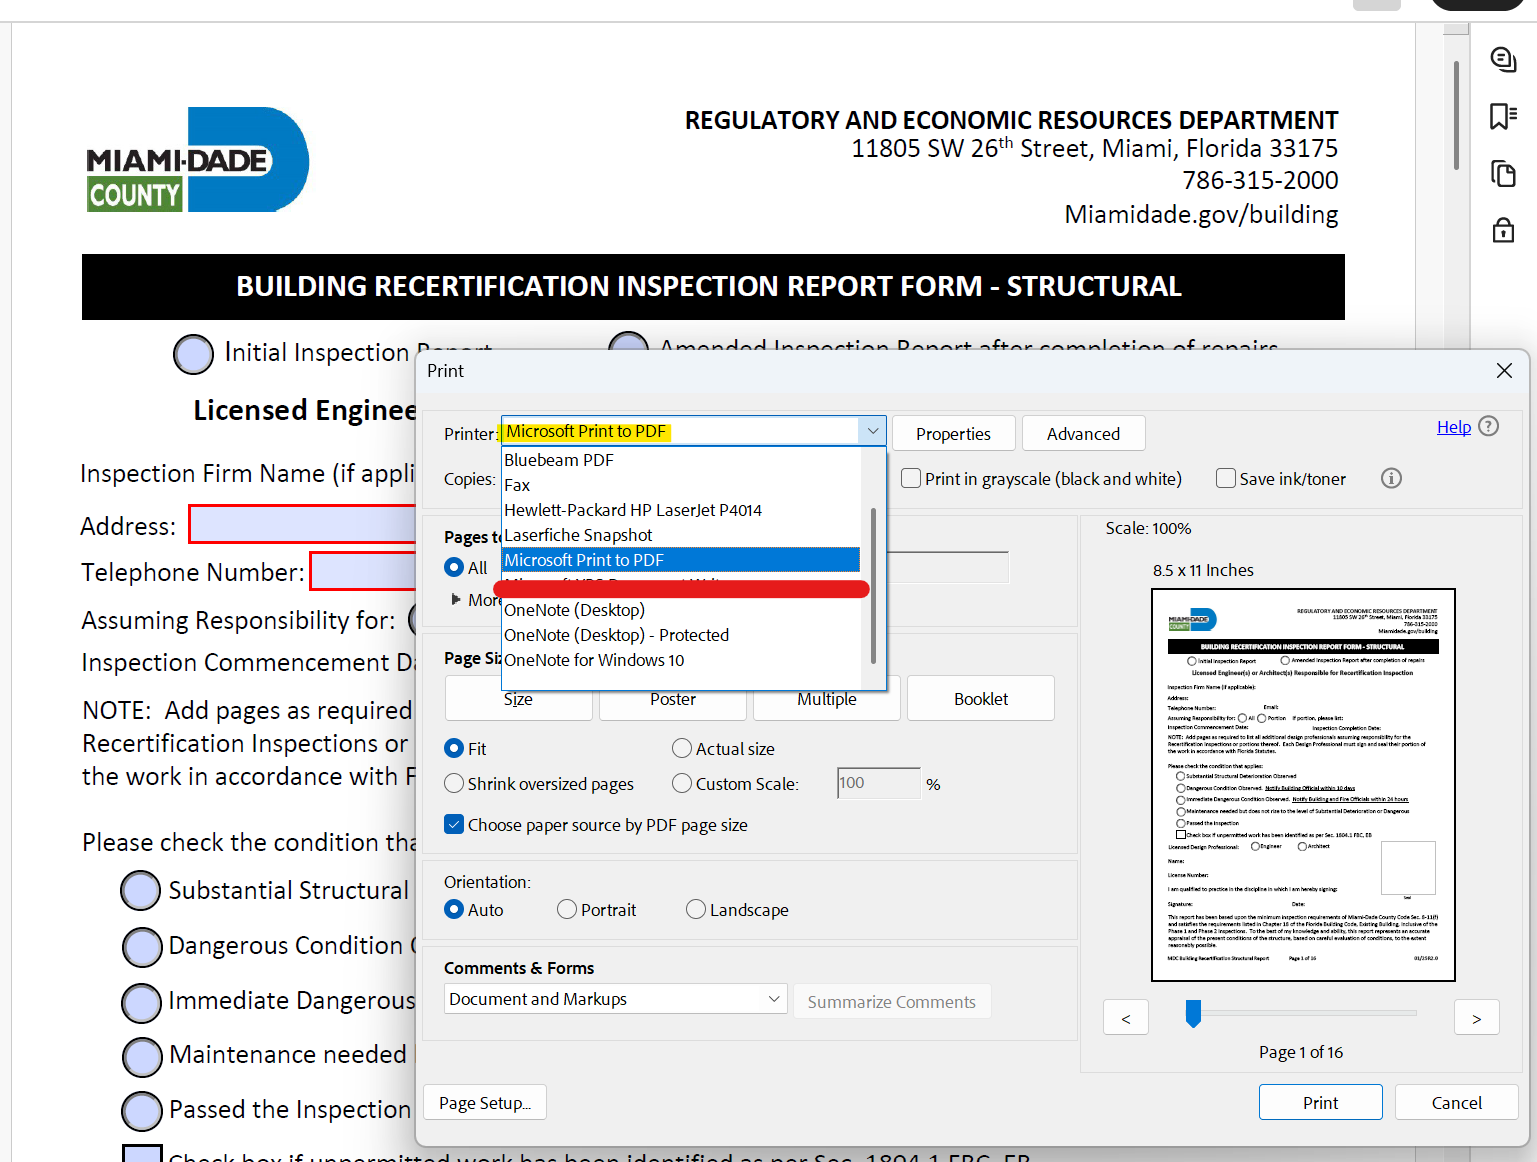Screen dimensions: 1537x1162
Task: Close the Print dialog
Action: click(1504, 371)
